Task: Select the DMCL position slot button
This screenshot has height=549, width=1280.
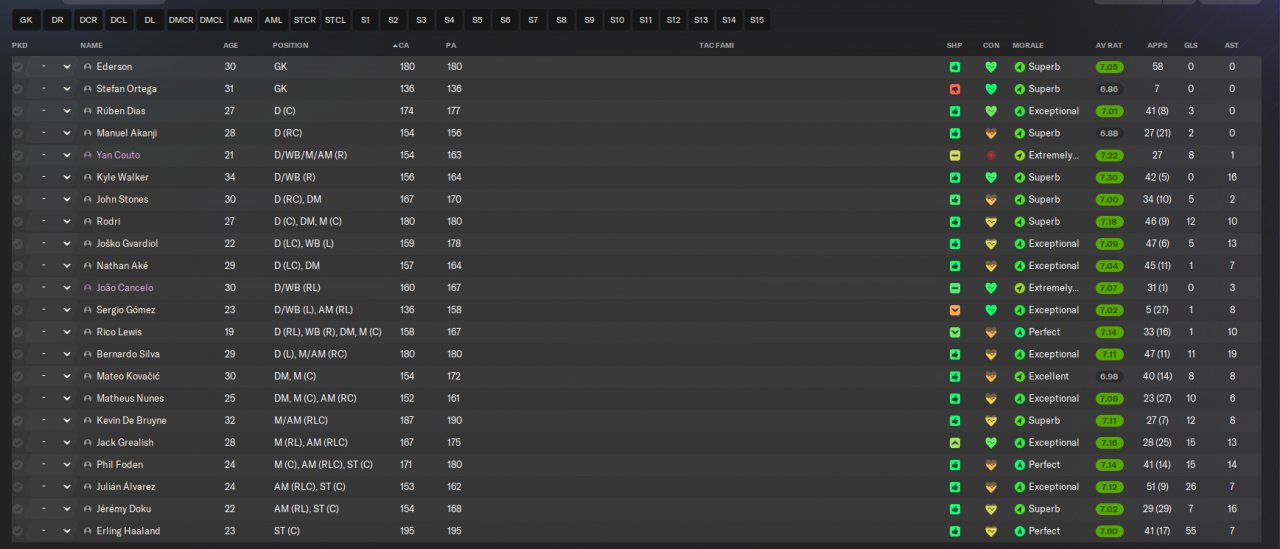Action: tap(212, 20)
